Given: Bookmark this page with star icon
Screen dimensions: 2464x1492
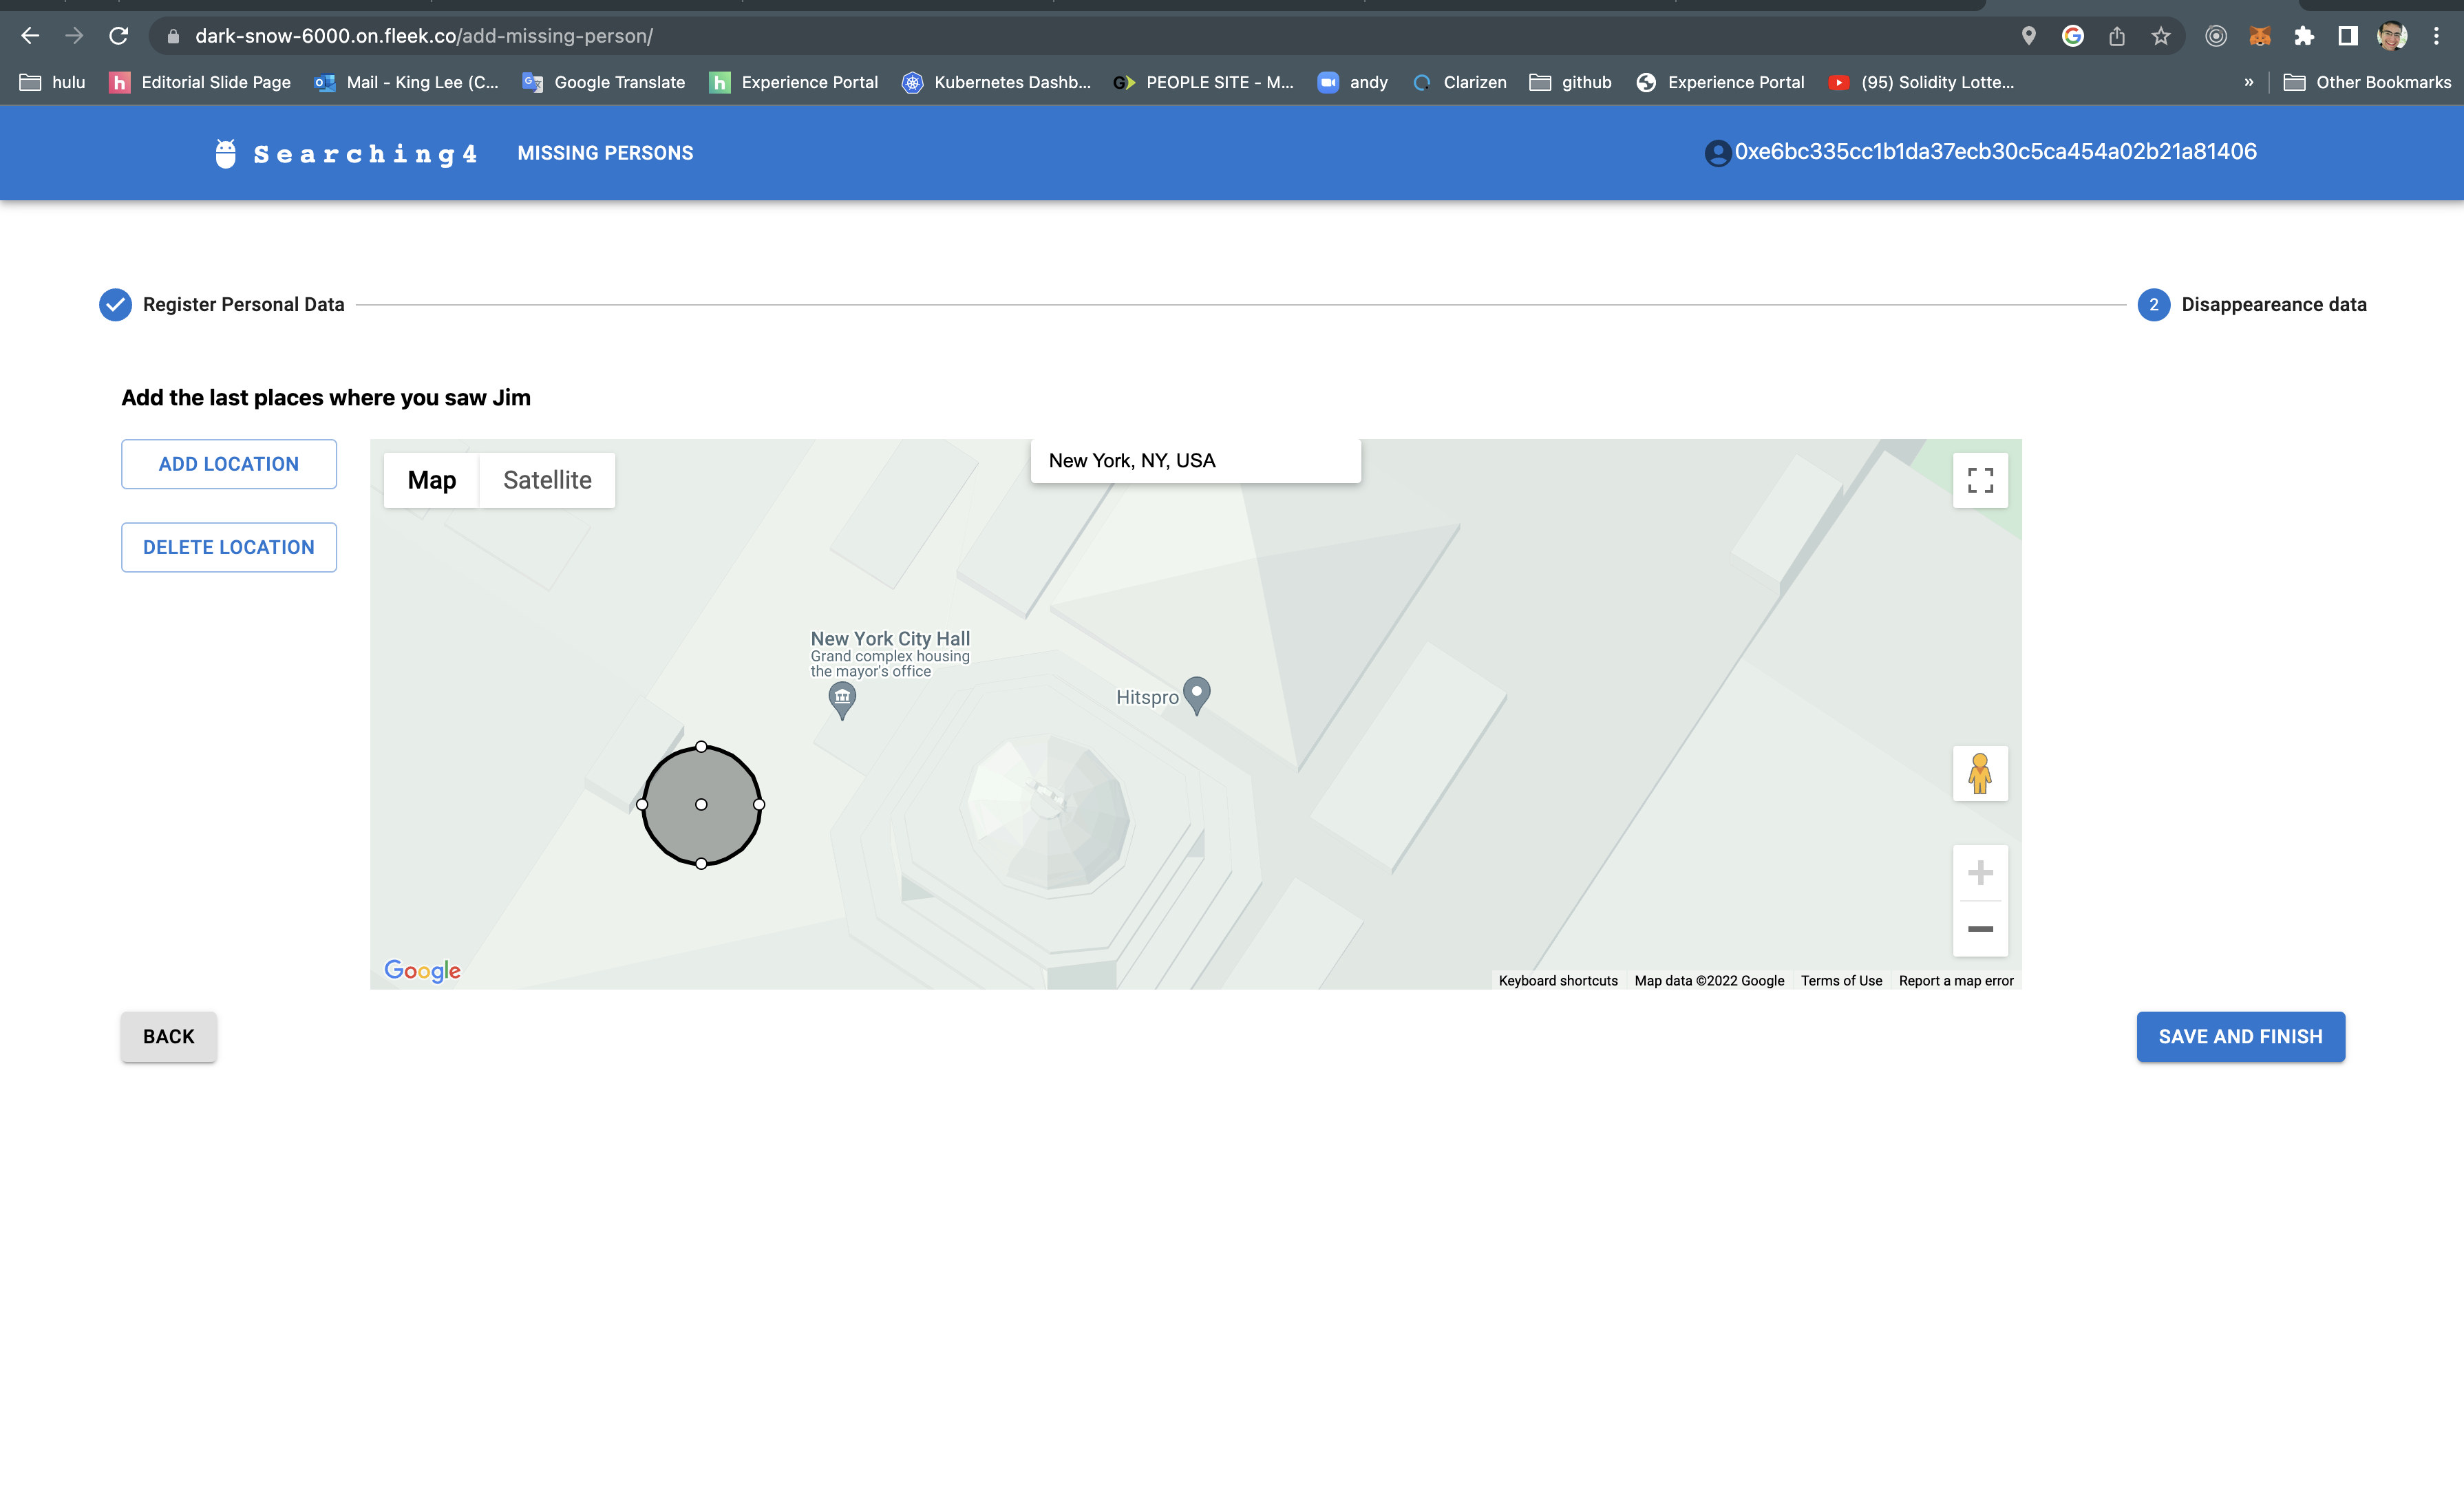Looking at the screenshot, I should coord(2161,36).
